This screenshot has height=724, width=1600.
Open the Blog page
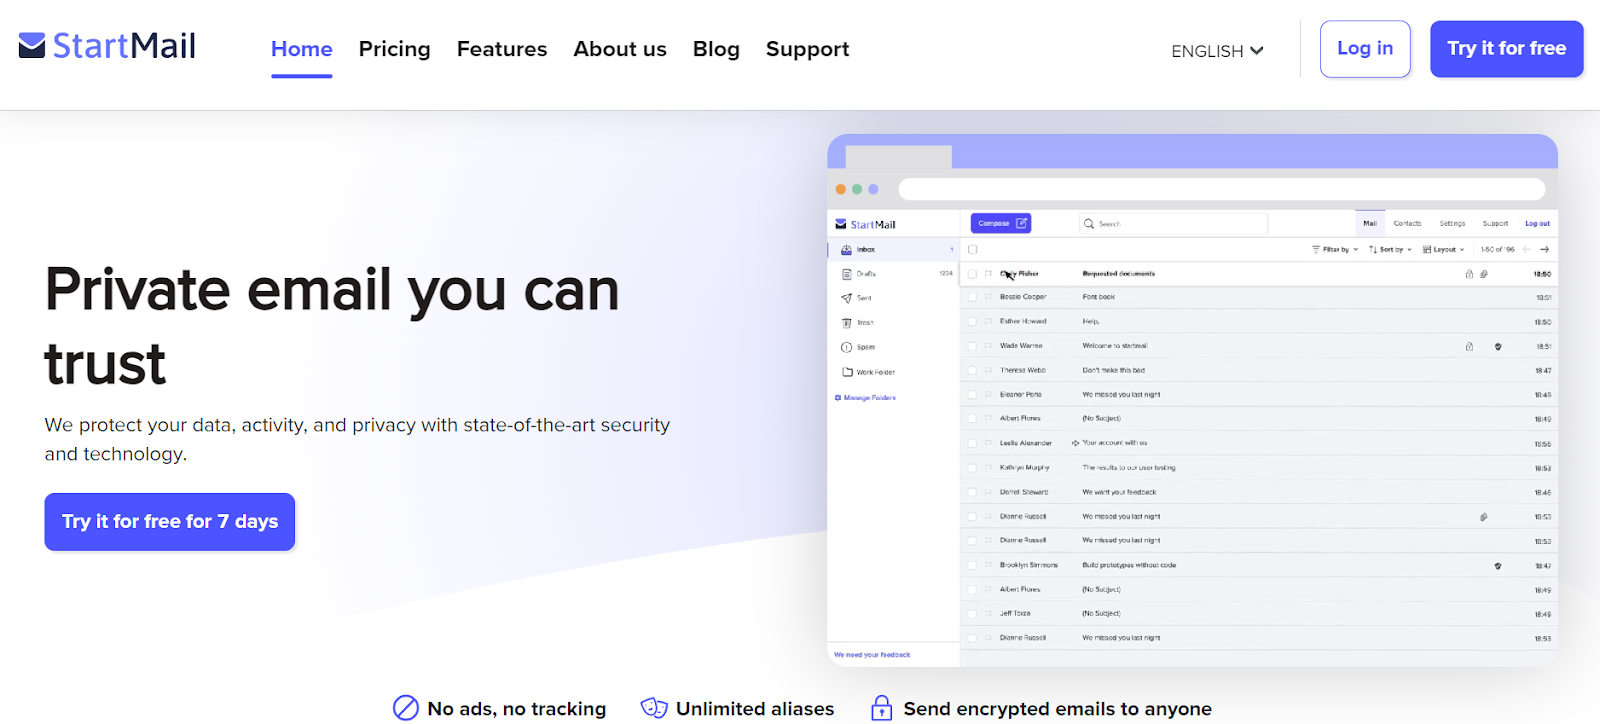tap(716, 49)
